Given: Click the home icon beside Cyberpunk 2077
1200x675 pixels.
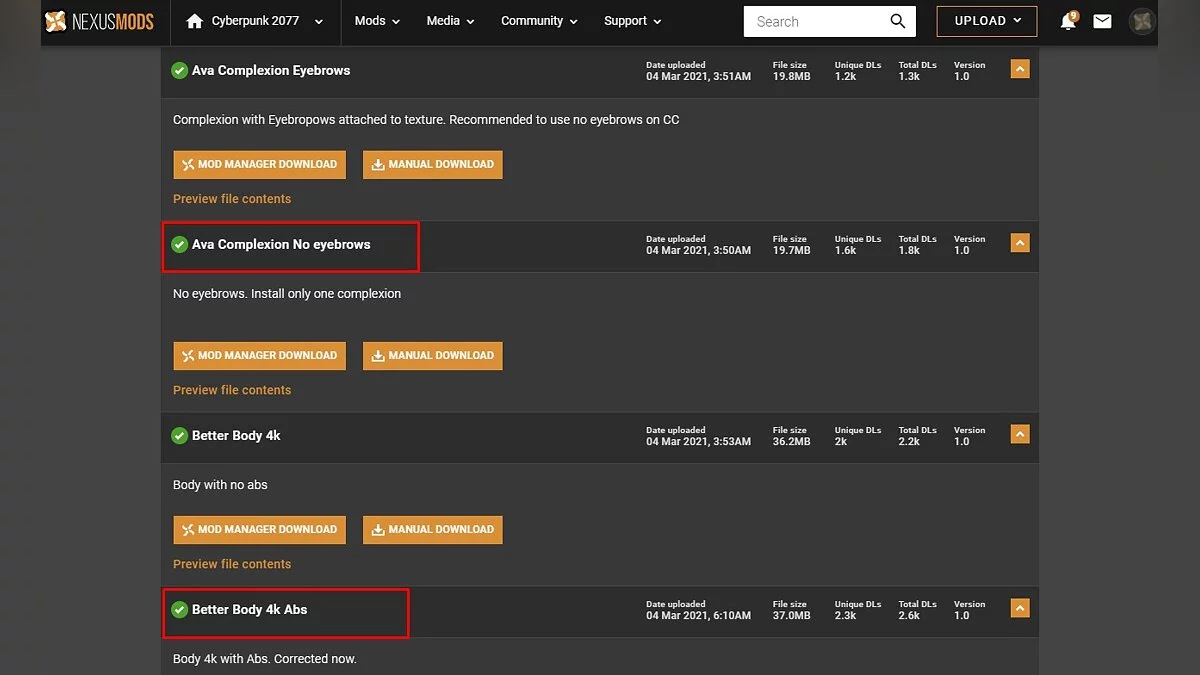Looking at the screenshot, I should (194, 21).
